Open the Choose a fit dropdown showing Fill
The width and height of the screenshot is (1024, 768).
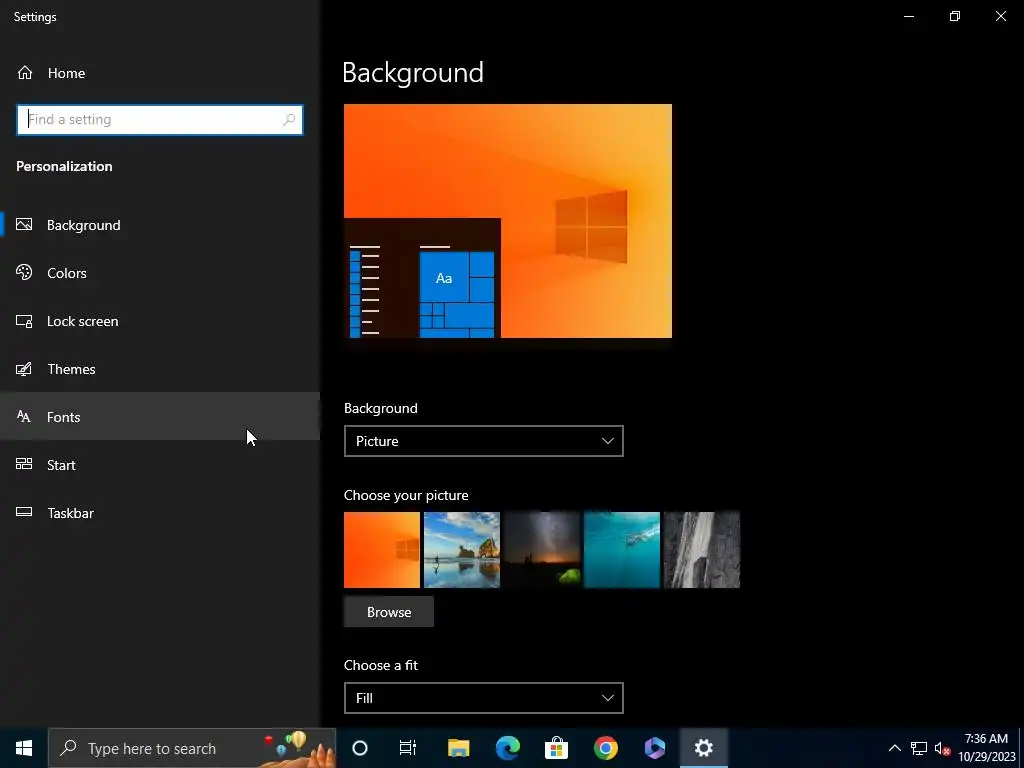pos(483,698)
